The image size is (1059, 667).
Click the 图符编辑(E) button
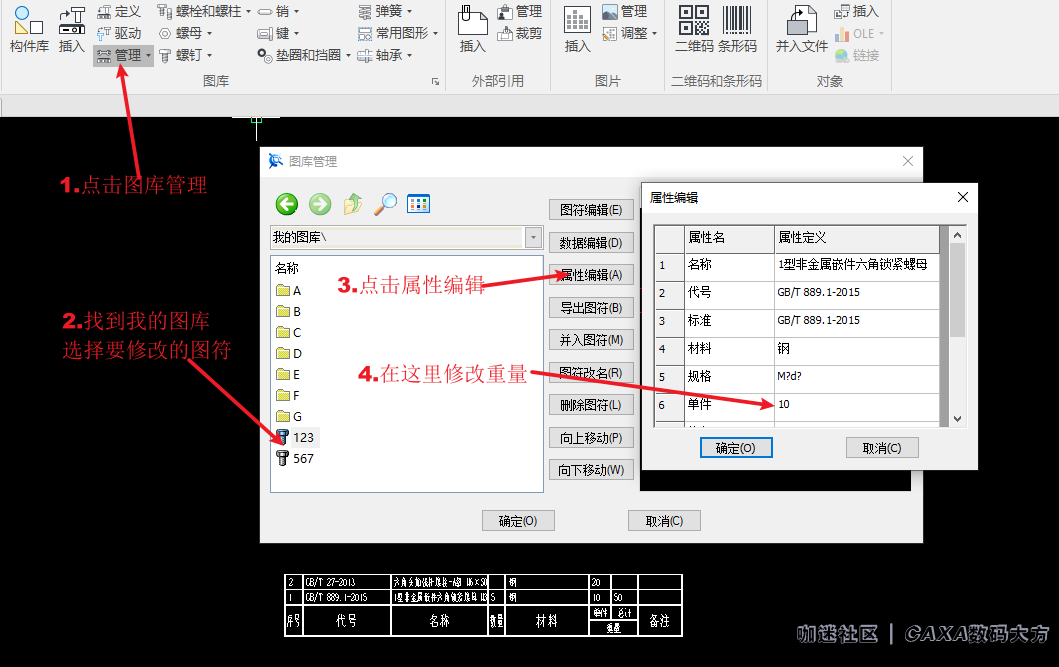point(591,210)
